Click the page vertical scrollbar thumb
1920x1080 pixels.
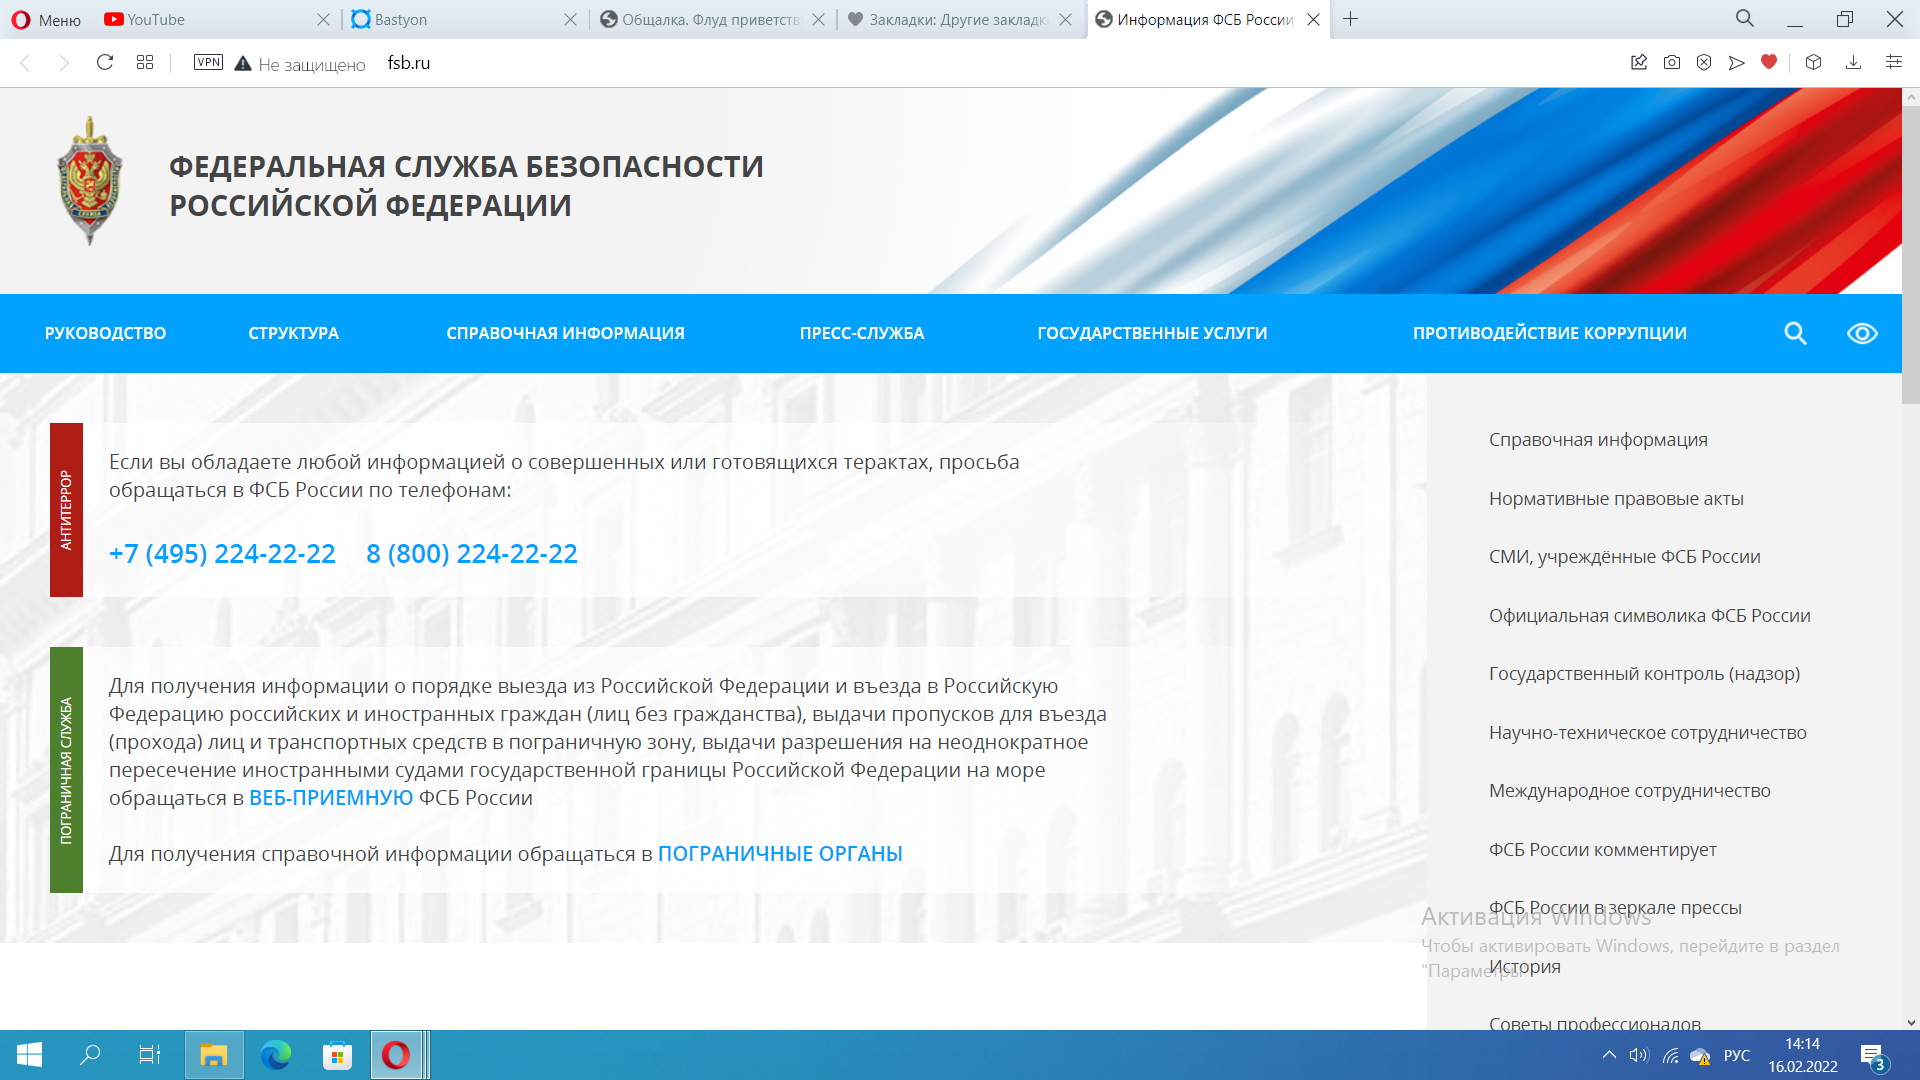[x=1911, y=255]
